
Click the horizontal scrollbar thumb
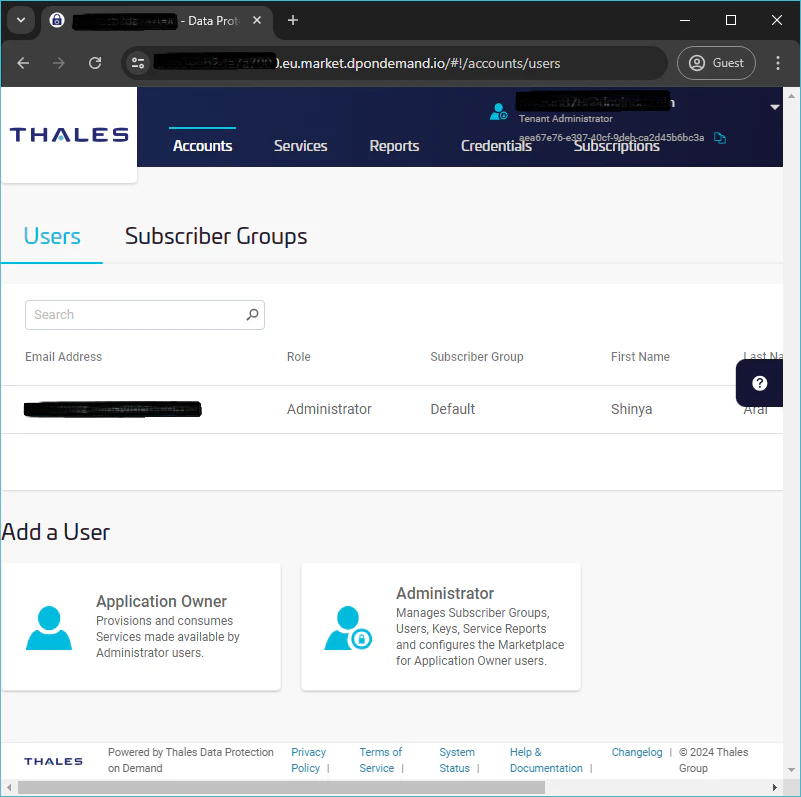click(x=281, y=787)
